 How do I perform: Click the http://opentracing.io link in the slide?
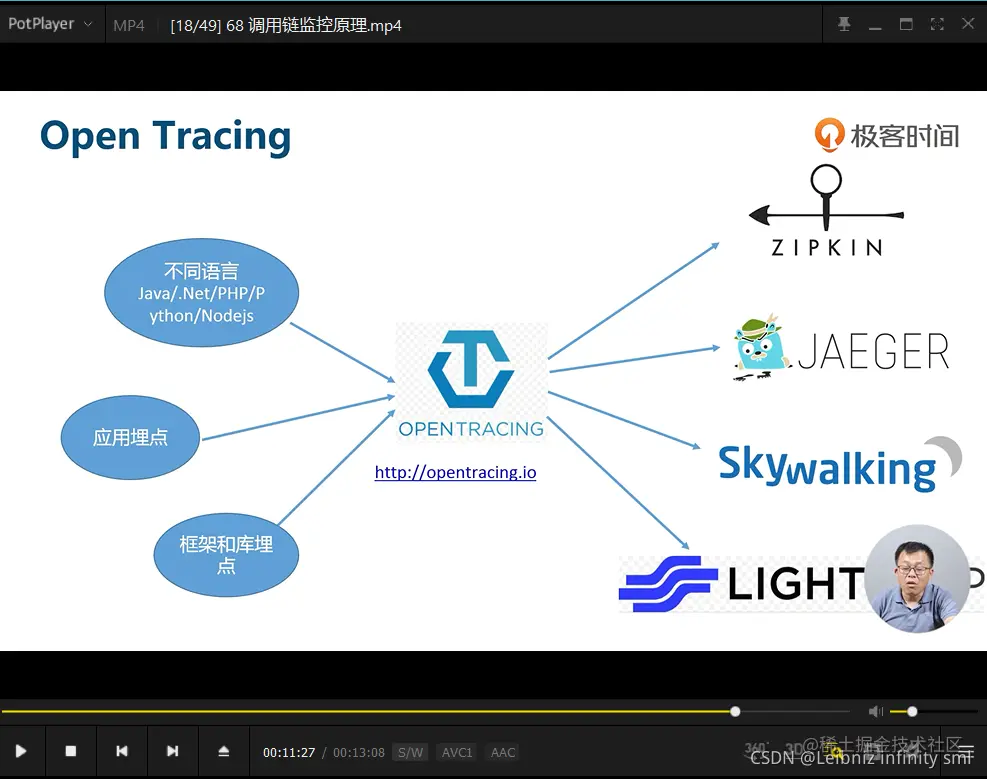(x=455, y=472)
